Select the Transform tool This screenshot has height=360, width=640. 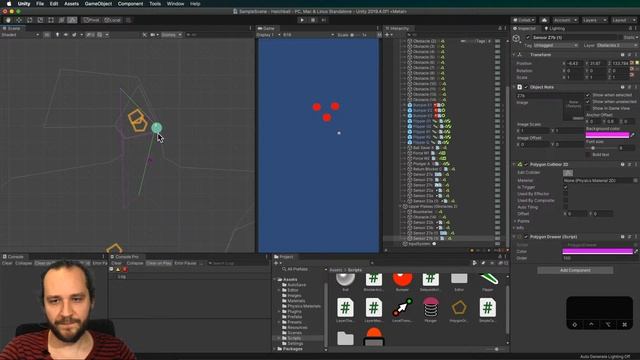pyautogui.click(x=61, y=20)
